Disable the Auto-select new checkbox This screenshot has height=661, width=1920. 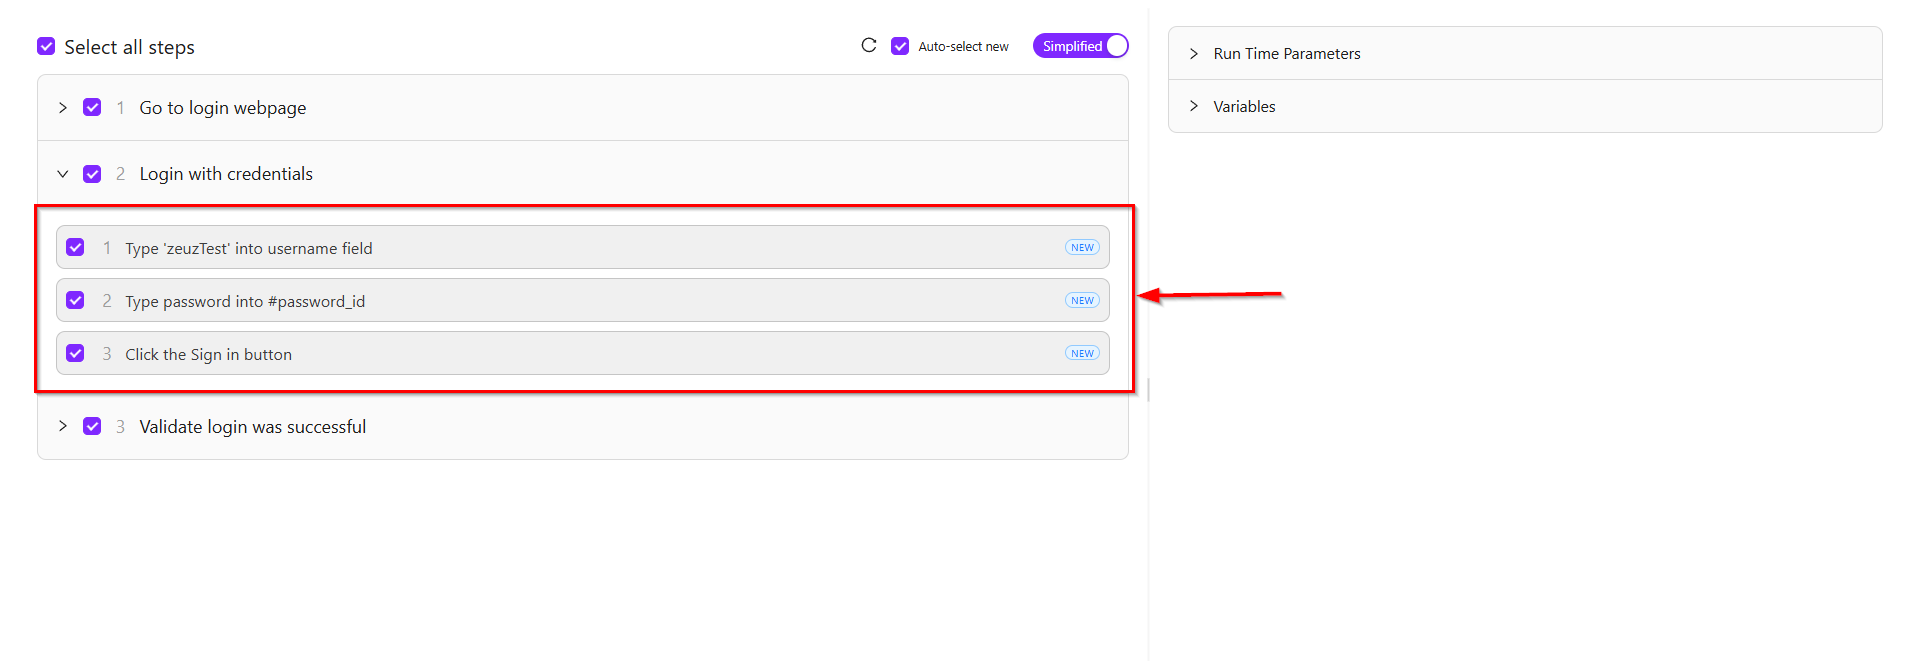pos(900,46)
